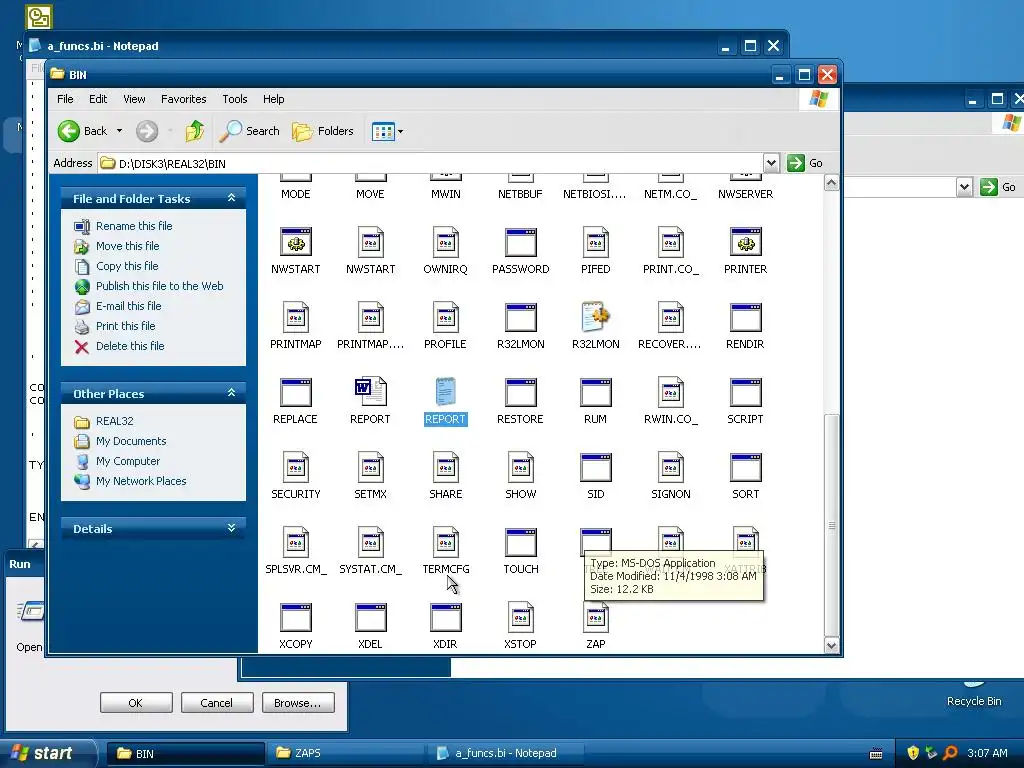Select the first NWSTART file with gear icon
1024x768 pixels.
295,242
